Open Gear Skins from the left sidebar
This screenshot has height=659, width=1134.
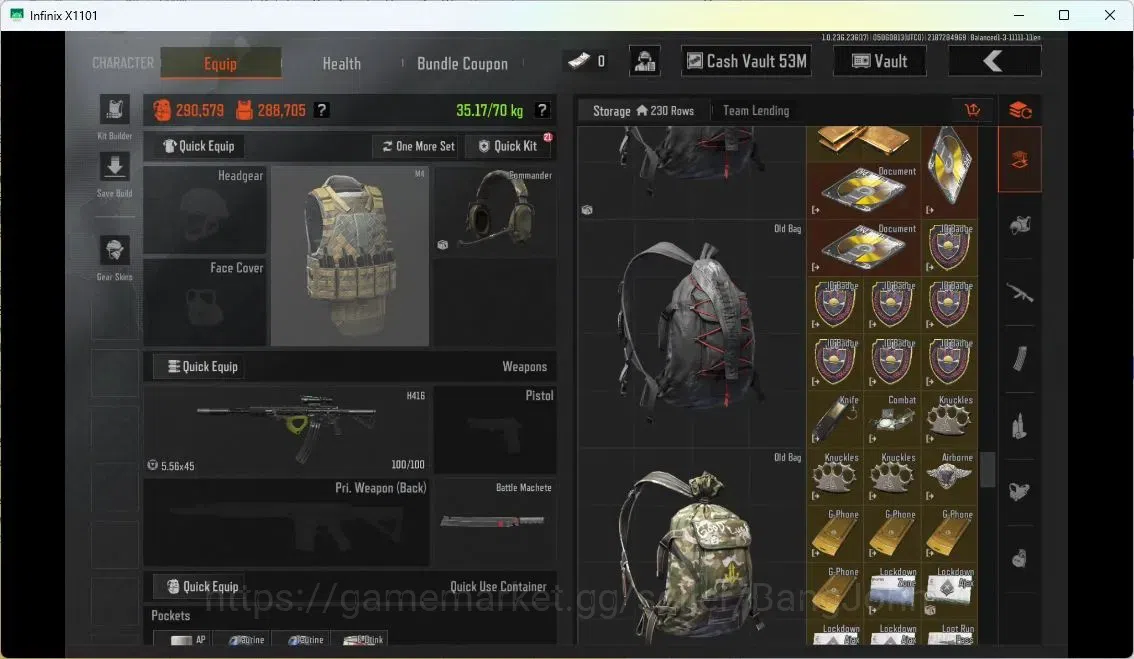114,251
